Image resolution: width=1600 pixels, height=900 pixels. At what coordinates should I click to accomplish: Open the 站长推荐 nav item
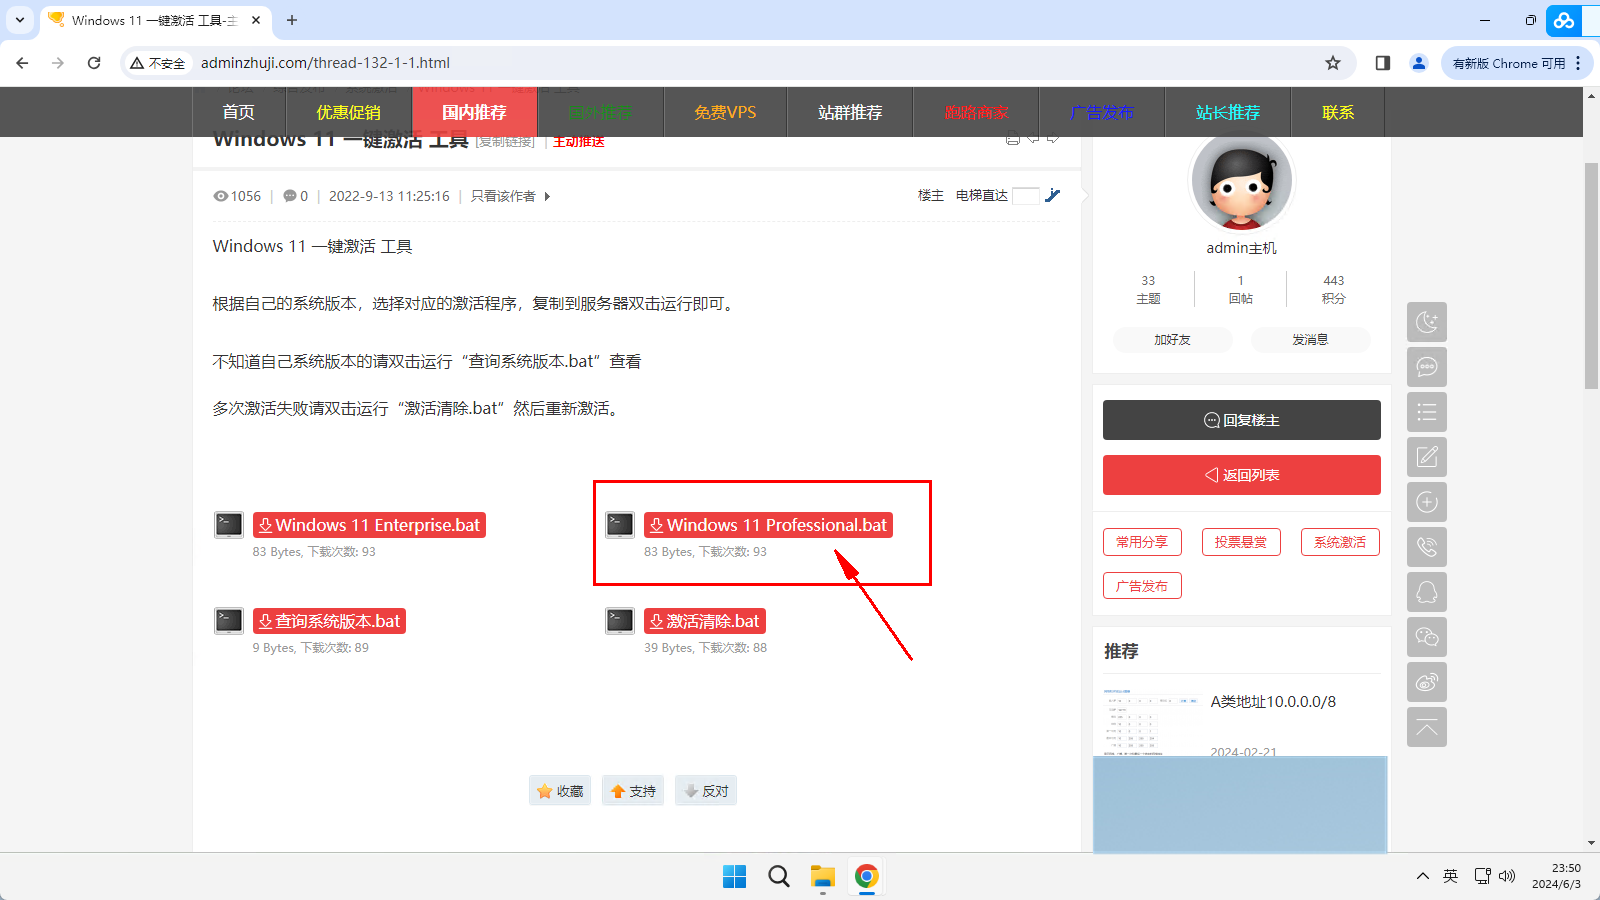coord(1228,112)
